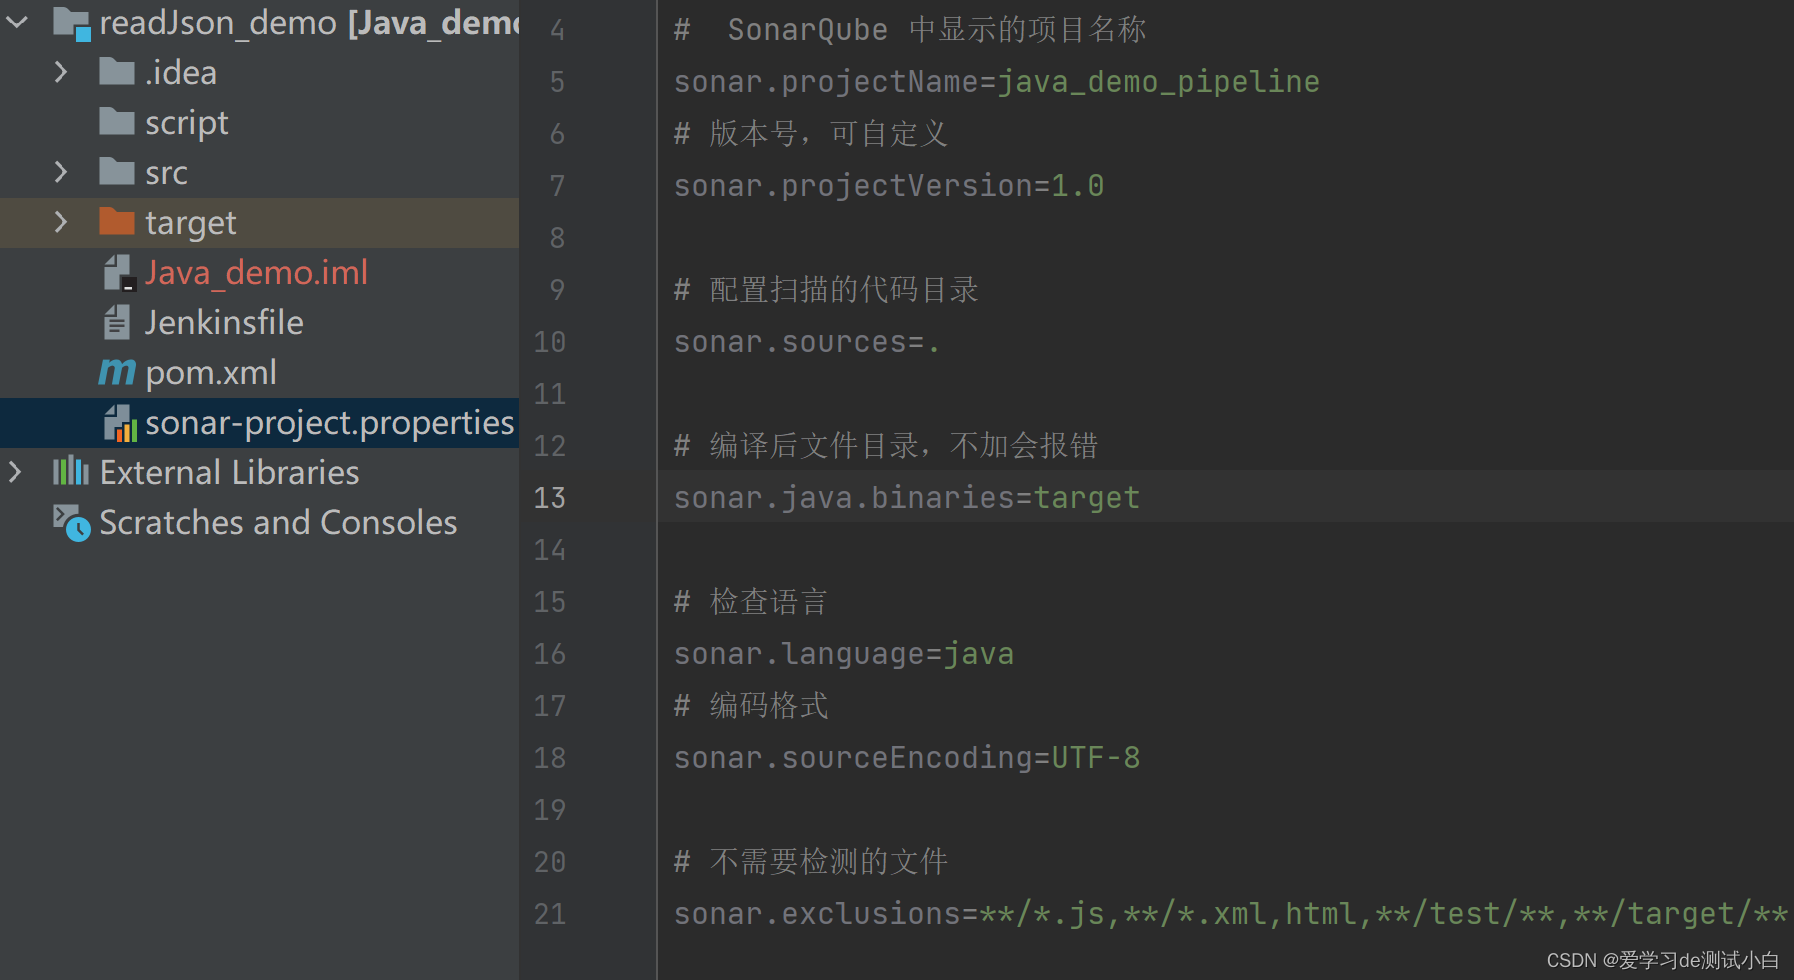This screenshot has width=1794, height=980.
Task: Click the sonar.sources property line
Action: pyautogui.click(x=807, y=342)
